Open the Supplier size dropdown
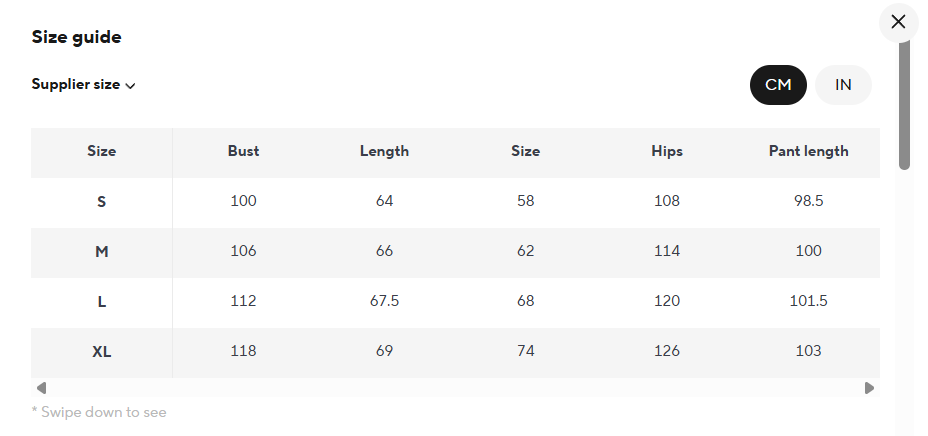The height and width of the screenshot is (436, 928). point(83,85)
